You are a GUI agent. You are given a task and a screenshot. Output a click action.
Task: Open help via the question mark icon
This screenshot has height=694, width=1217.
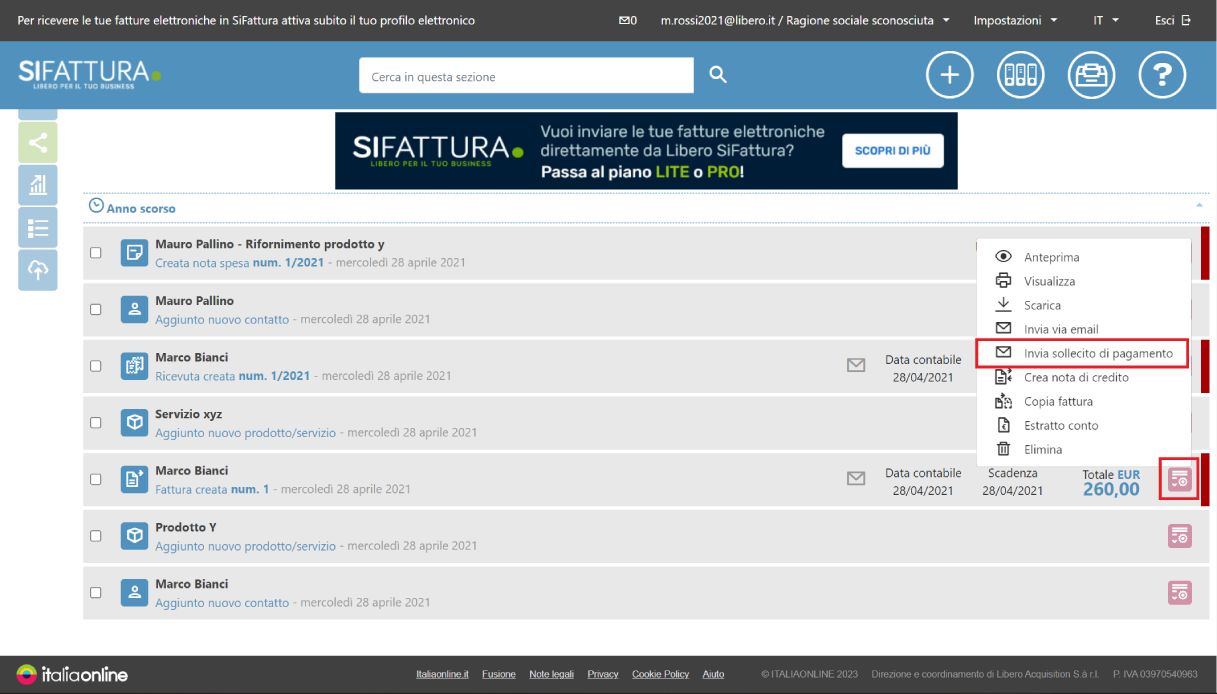click(1162, 75)
